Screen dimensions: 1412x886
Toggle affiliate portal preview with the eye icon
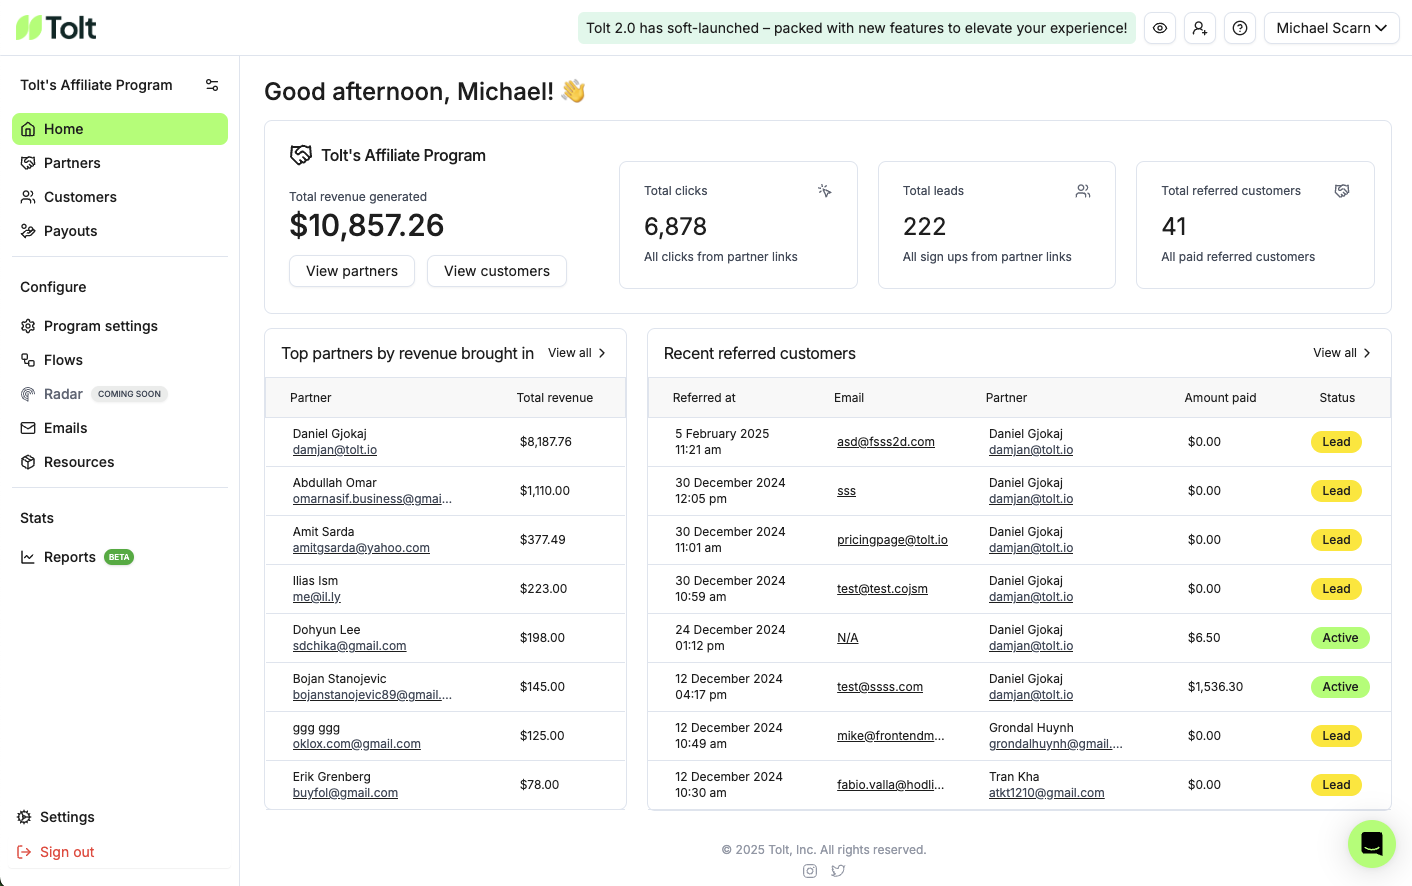coord(1159,28)
